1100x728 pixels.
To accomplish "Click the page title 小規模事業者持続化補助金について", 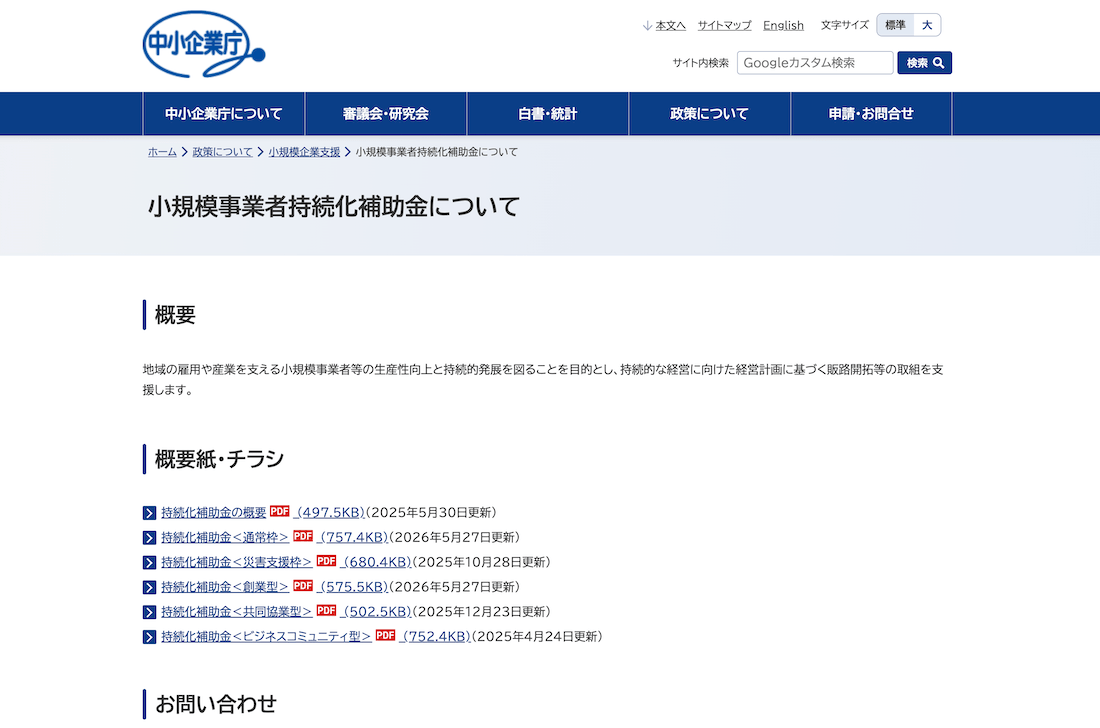I will click(334, 207).
